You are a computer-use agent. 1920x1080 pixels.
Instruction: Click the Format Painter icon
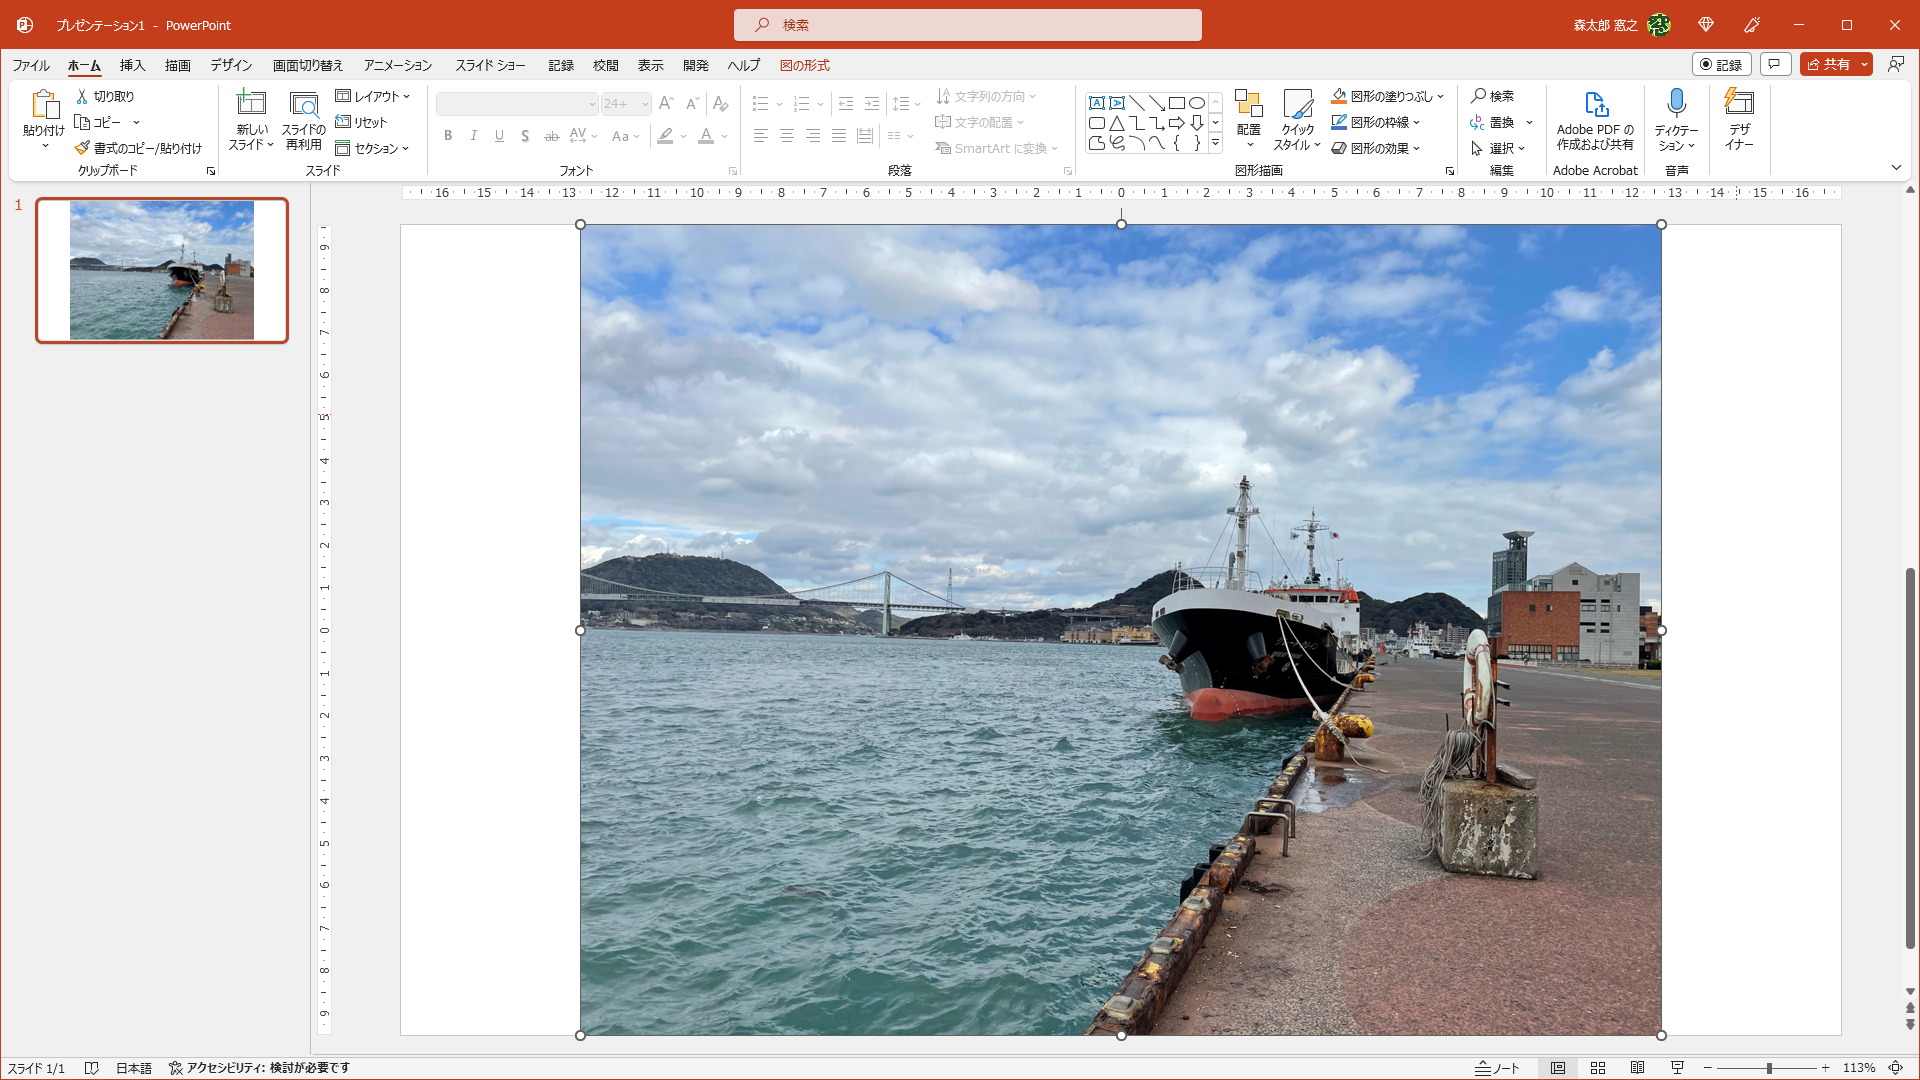[x=83, y=148]
